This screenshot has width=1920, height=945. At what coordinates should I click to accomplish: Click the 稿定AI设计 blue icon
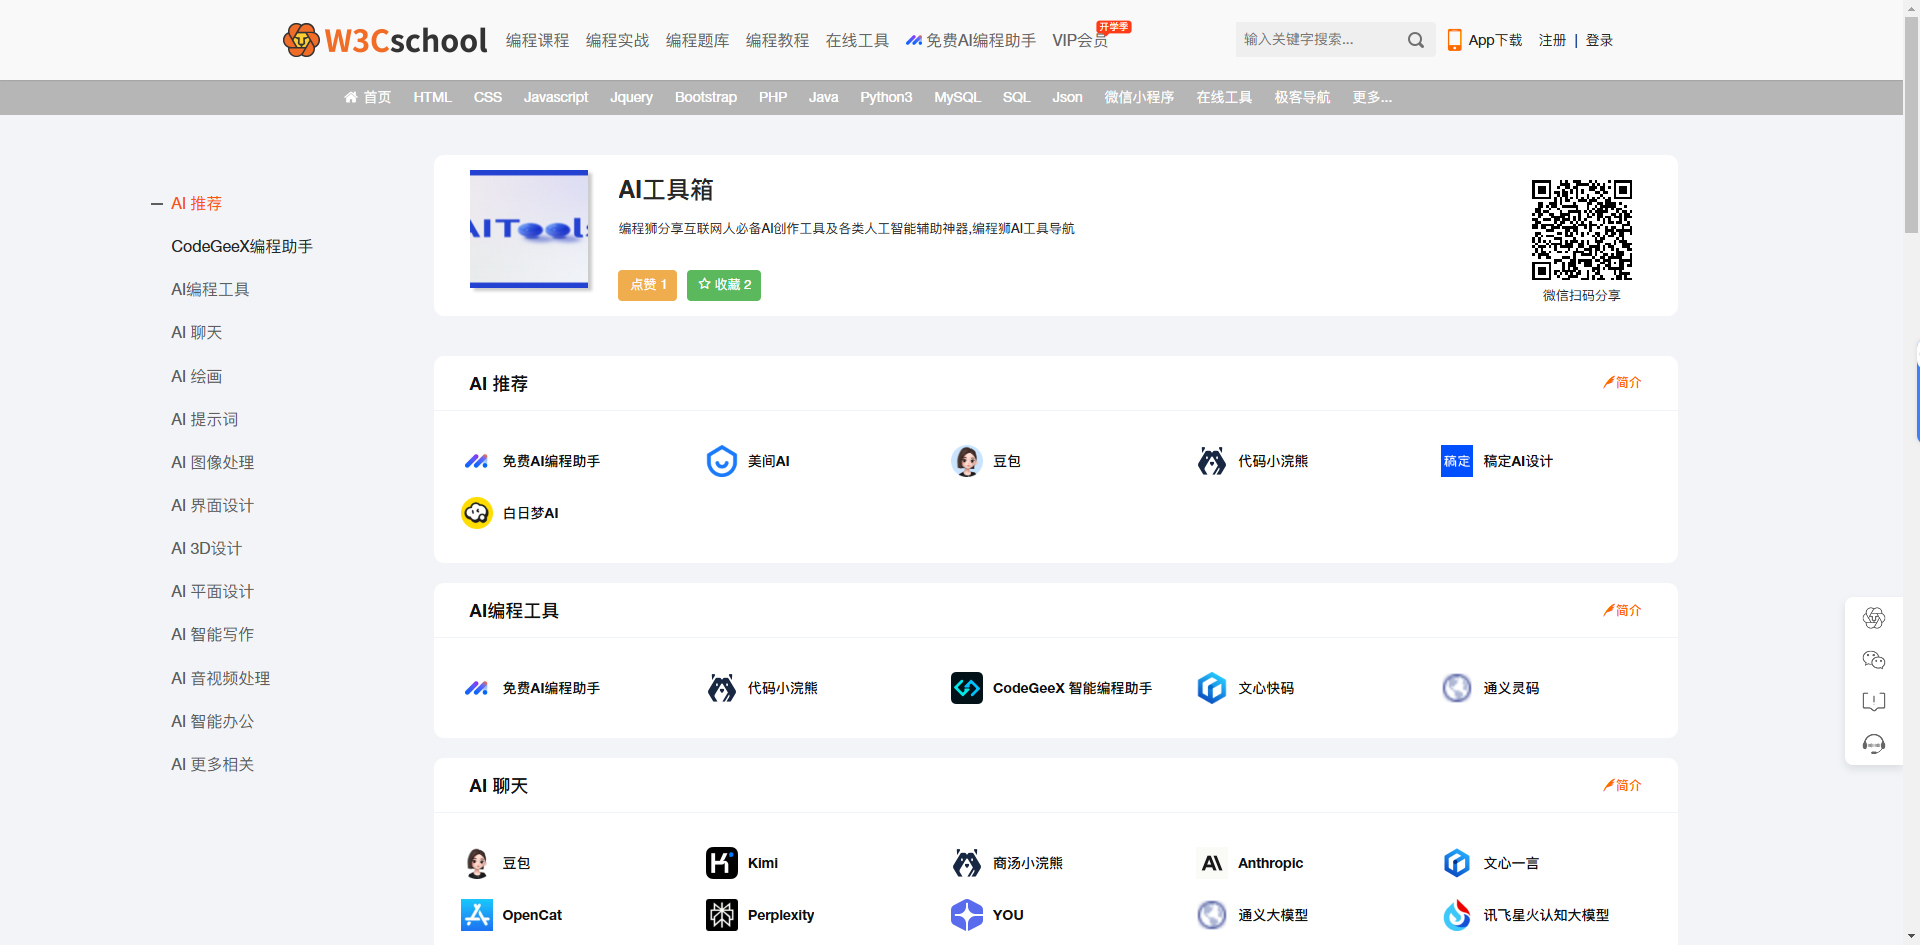[x=1456, y=461]
